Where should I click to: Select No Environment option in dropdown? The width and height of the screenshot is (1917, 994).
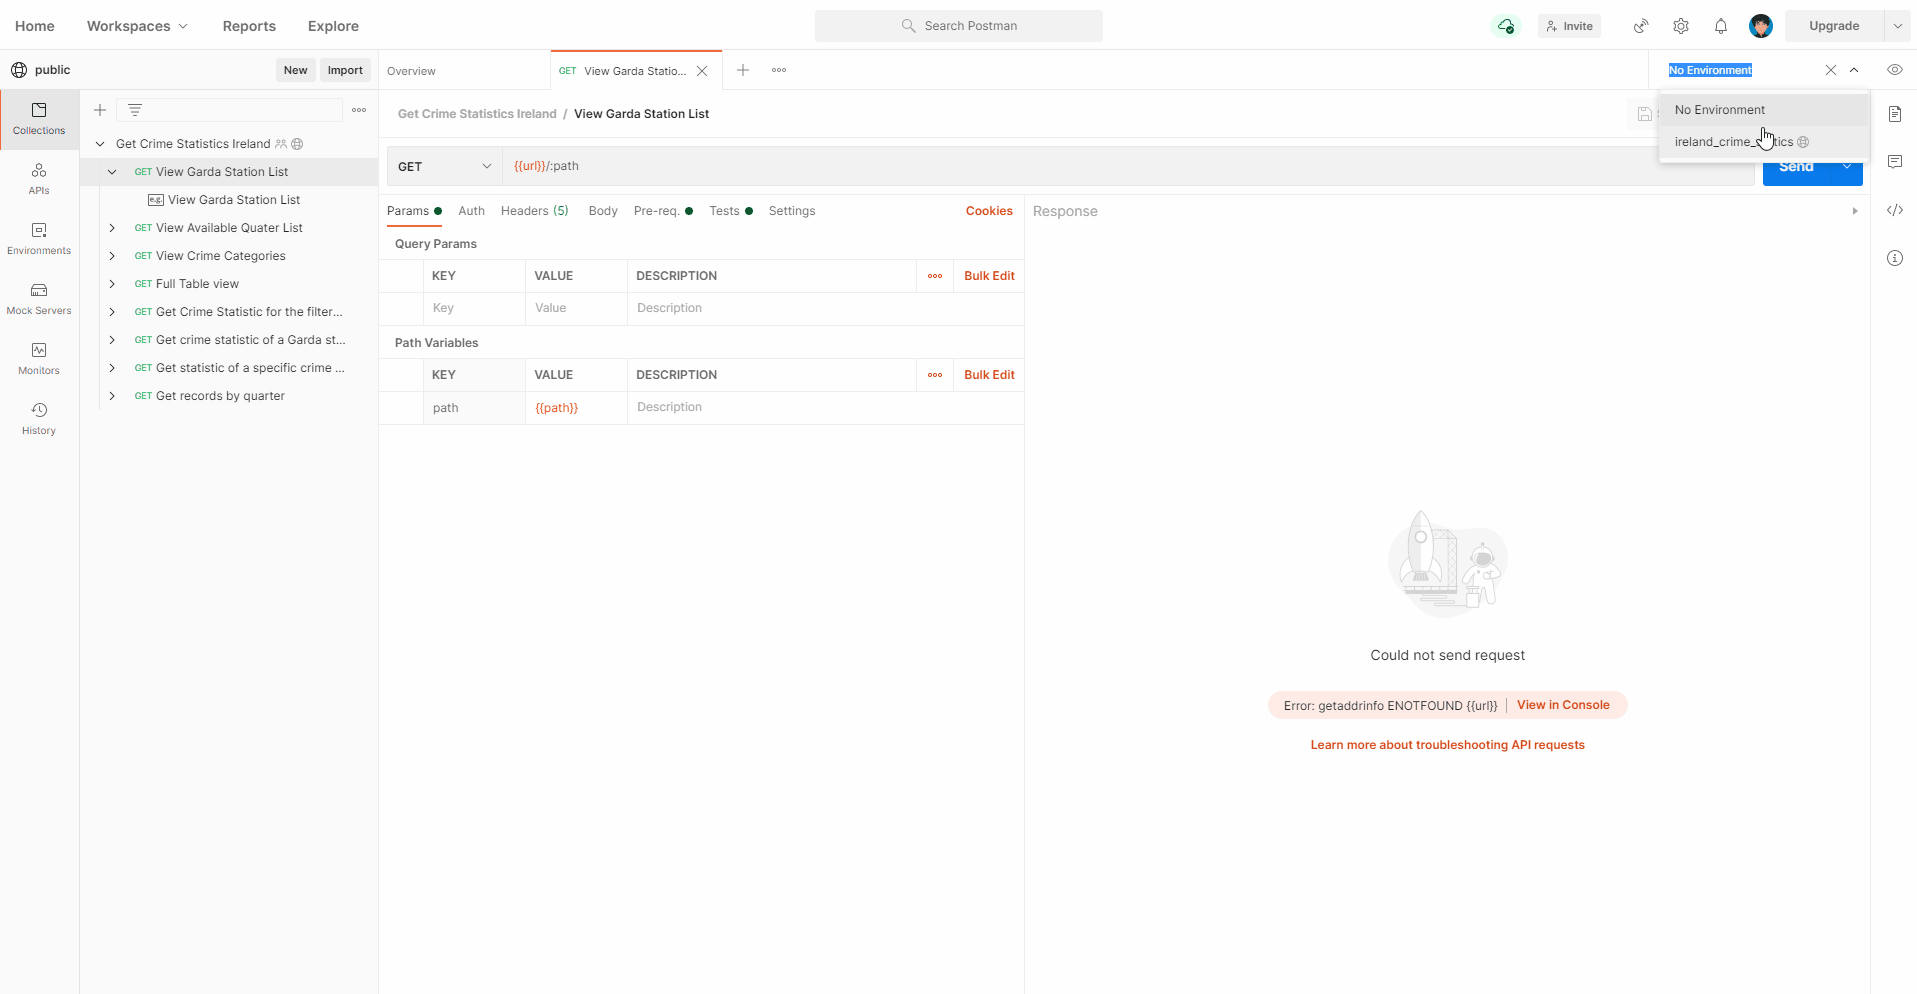pyautogui.click(x=1764, y=110)
